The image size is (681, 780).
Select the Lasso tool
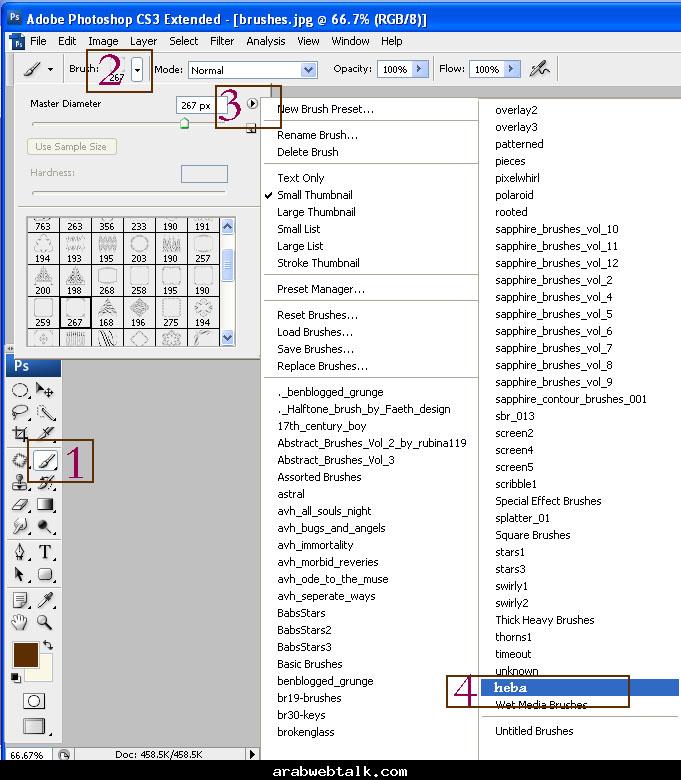click(20, 412)
